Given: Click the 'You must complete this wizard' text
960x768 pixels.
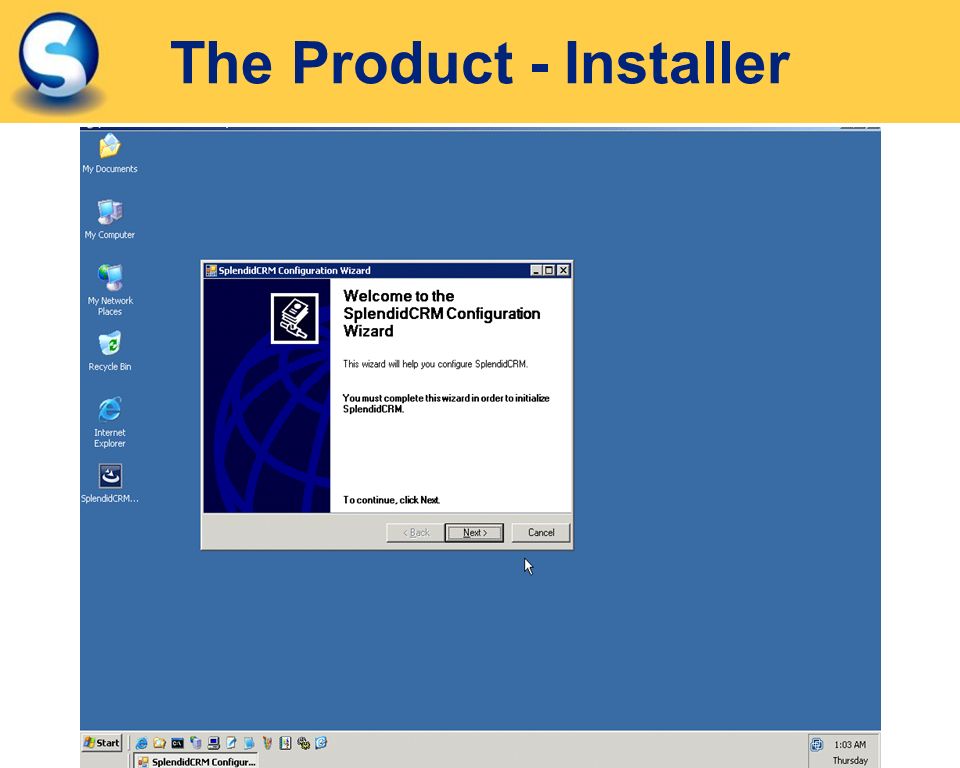Looking at the screenshot, I should pyautogui.click(x=446, y=403).
